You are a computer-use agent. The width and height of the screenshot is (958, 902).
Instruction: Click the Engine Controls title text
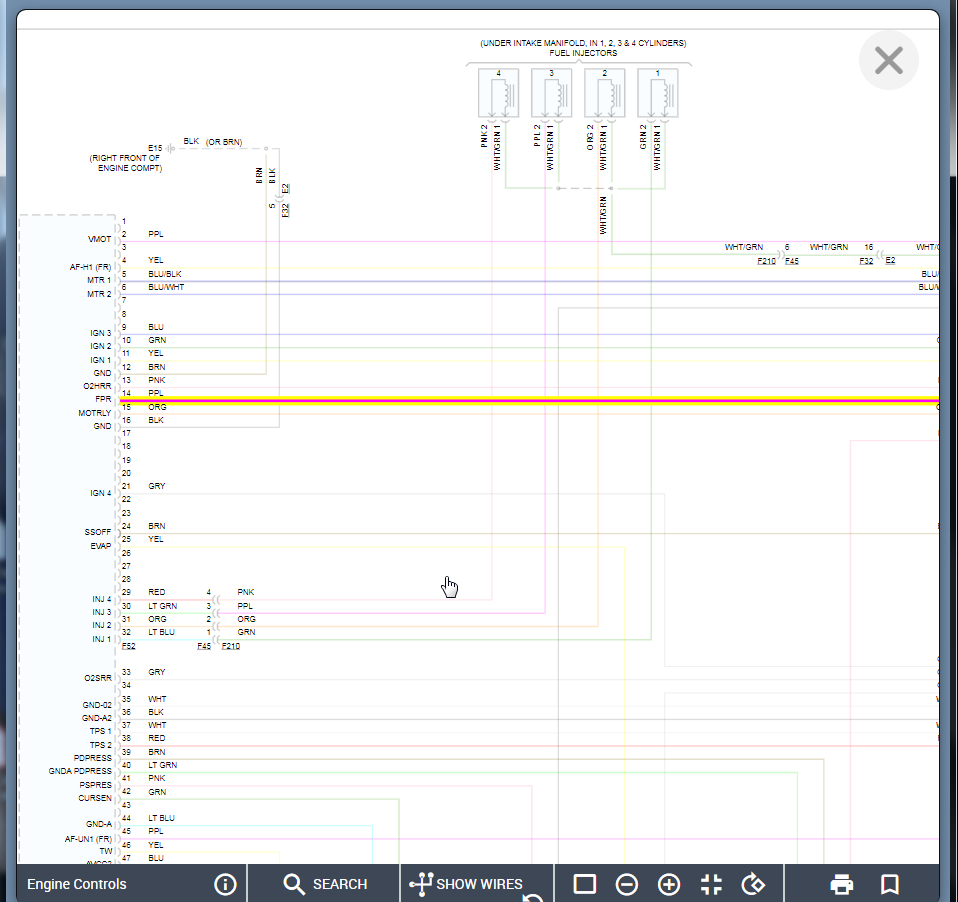tap(76, 884)
